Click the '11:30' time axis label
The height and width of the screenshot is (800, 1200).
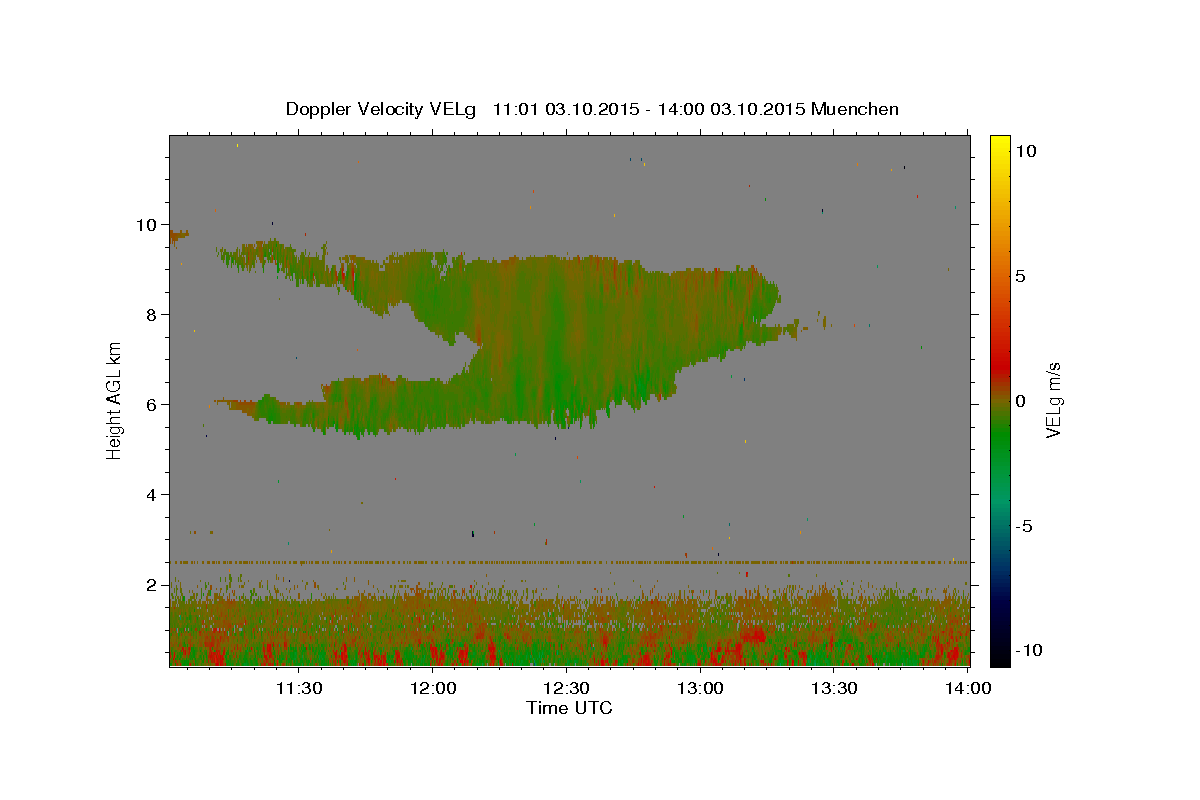[x=299, y=688]
